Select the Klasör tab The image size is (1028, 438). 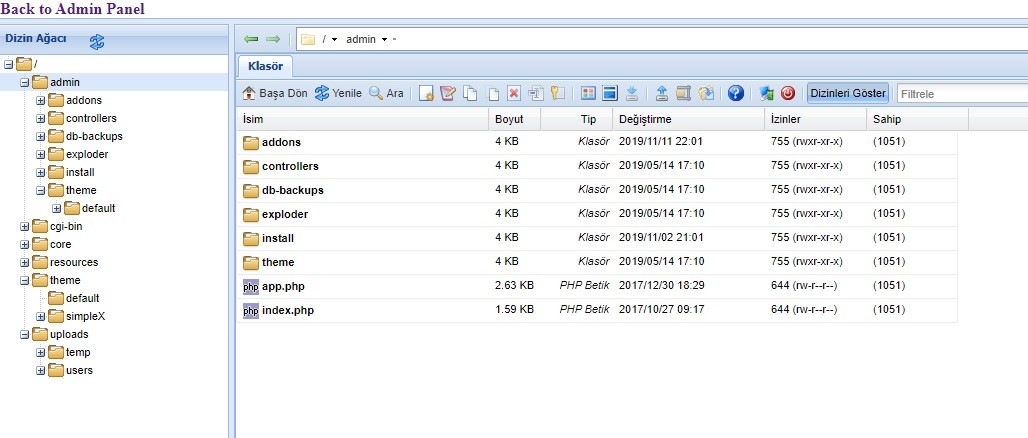(266, 67)
